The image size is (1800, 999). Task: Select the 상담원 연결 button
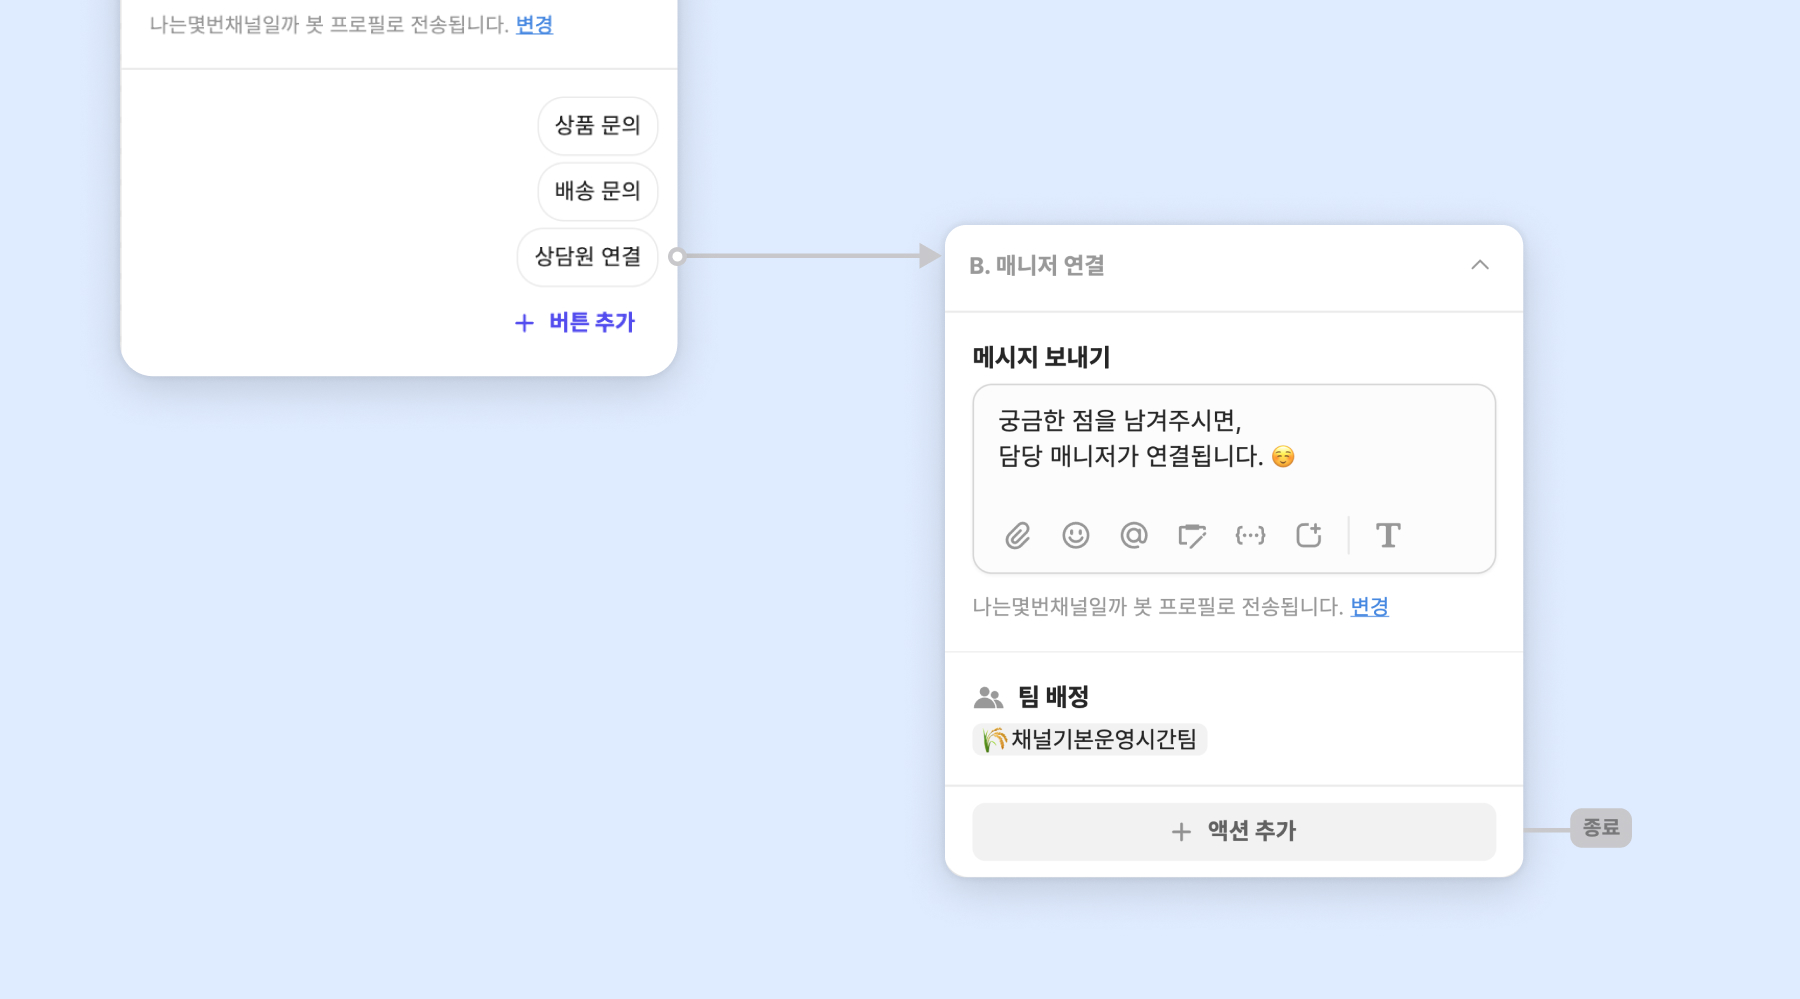pos(587,257)
